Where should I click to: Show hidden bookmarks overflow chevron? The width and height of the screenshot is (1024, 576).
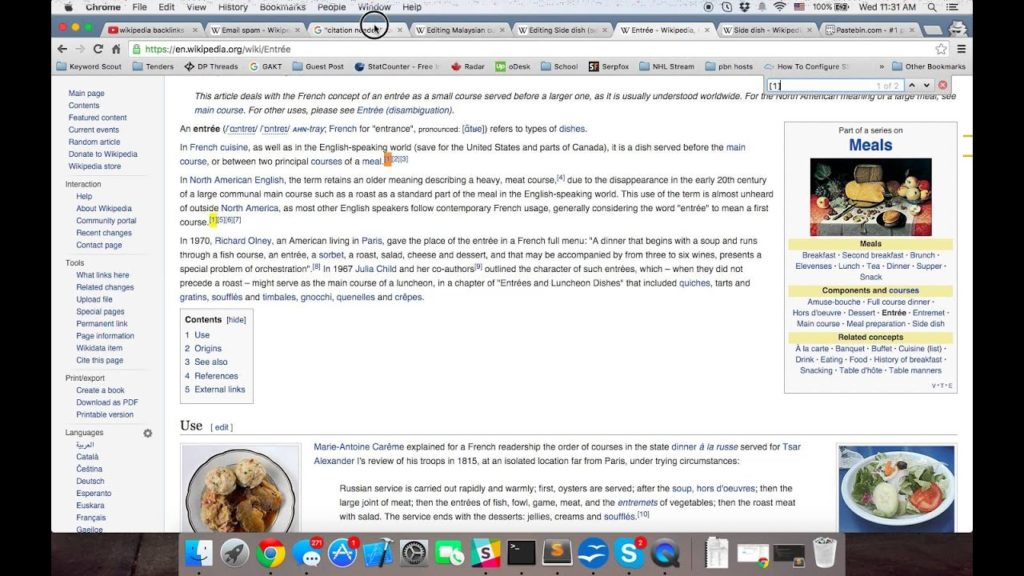tap(882, 67)
